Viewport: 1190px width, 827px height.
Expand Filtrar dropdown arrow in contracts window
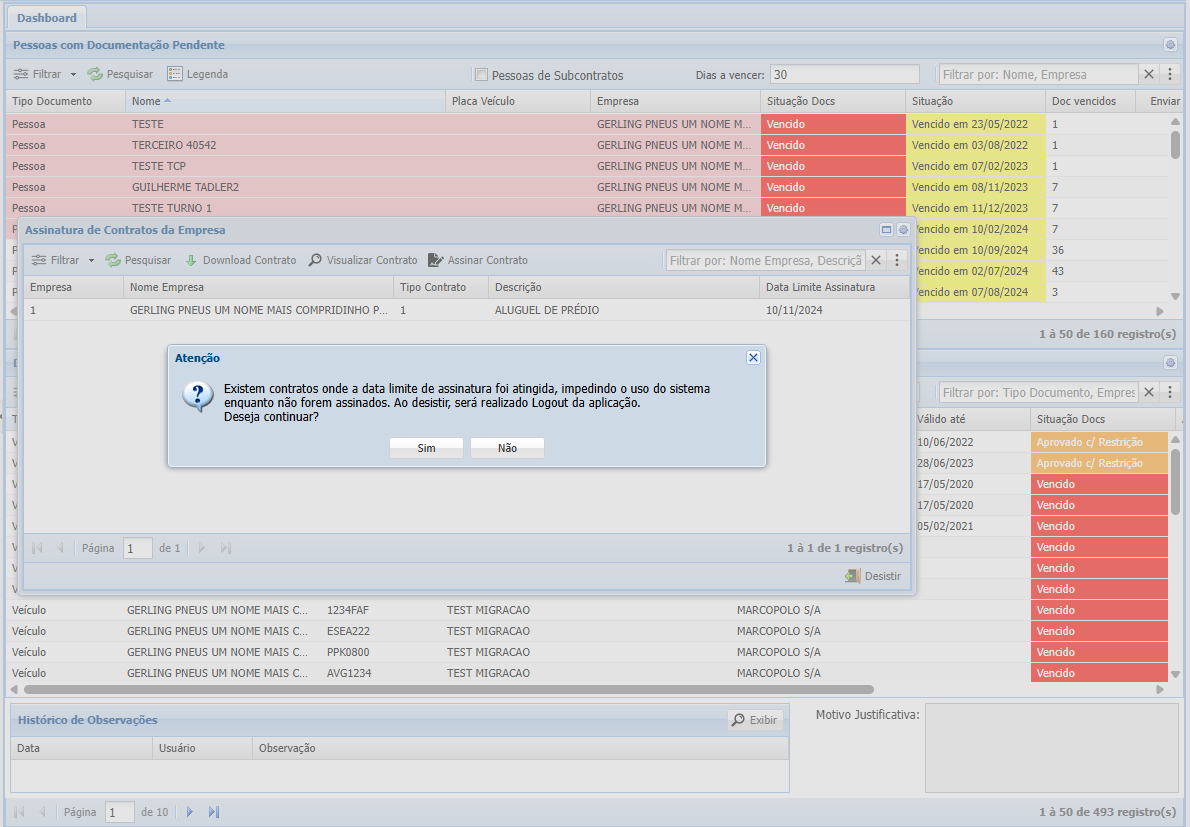91,260
